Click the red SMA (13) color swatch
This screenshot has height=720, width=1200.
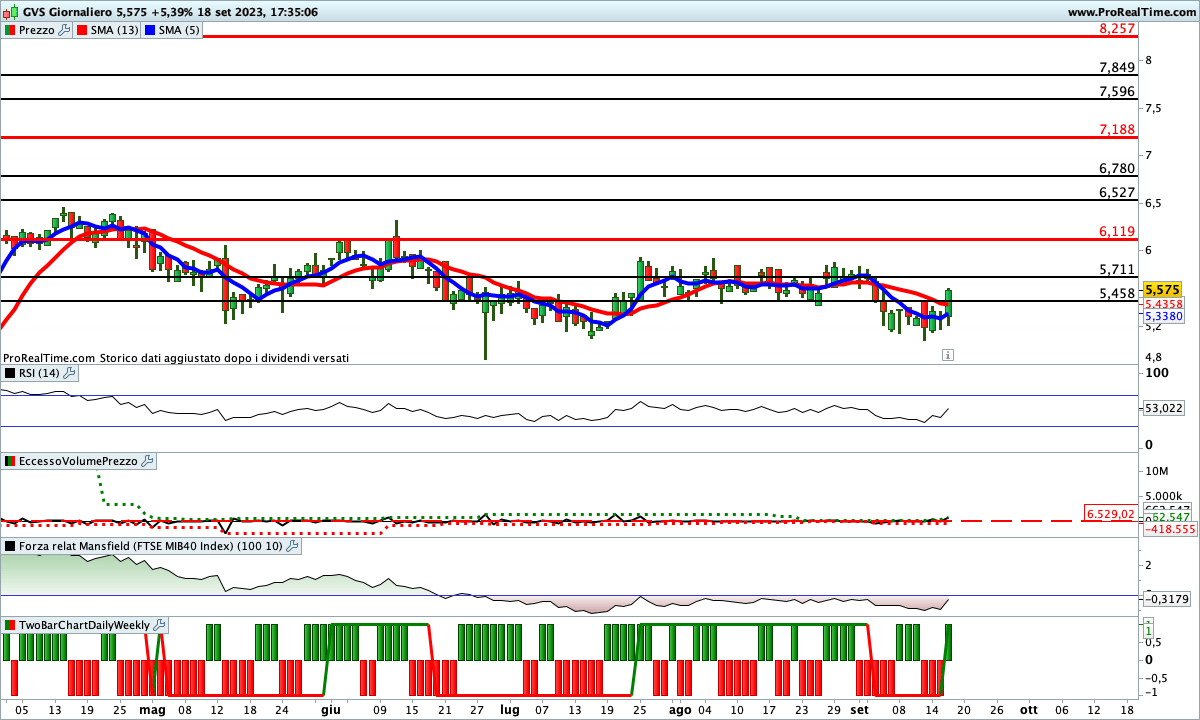tap(83, 30)
